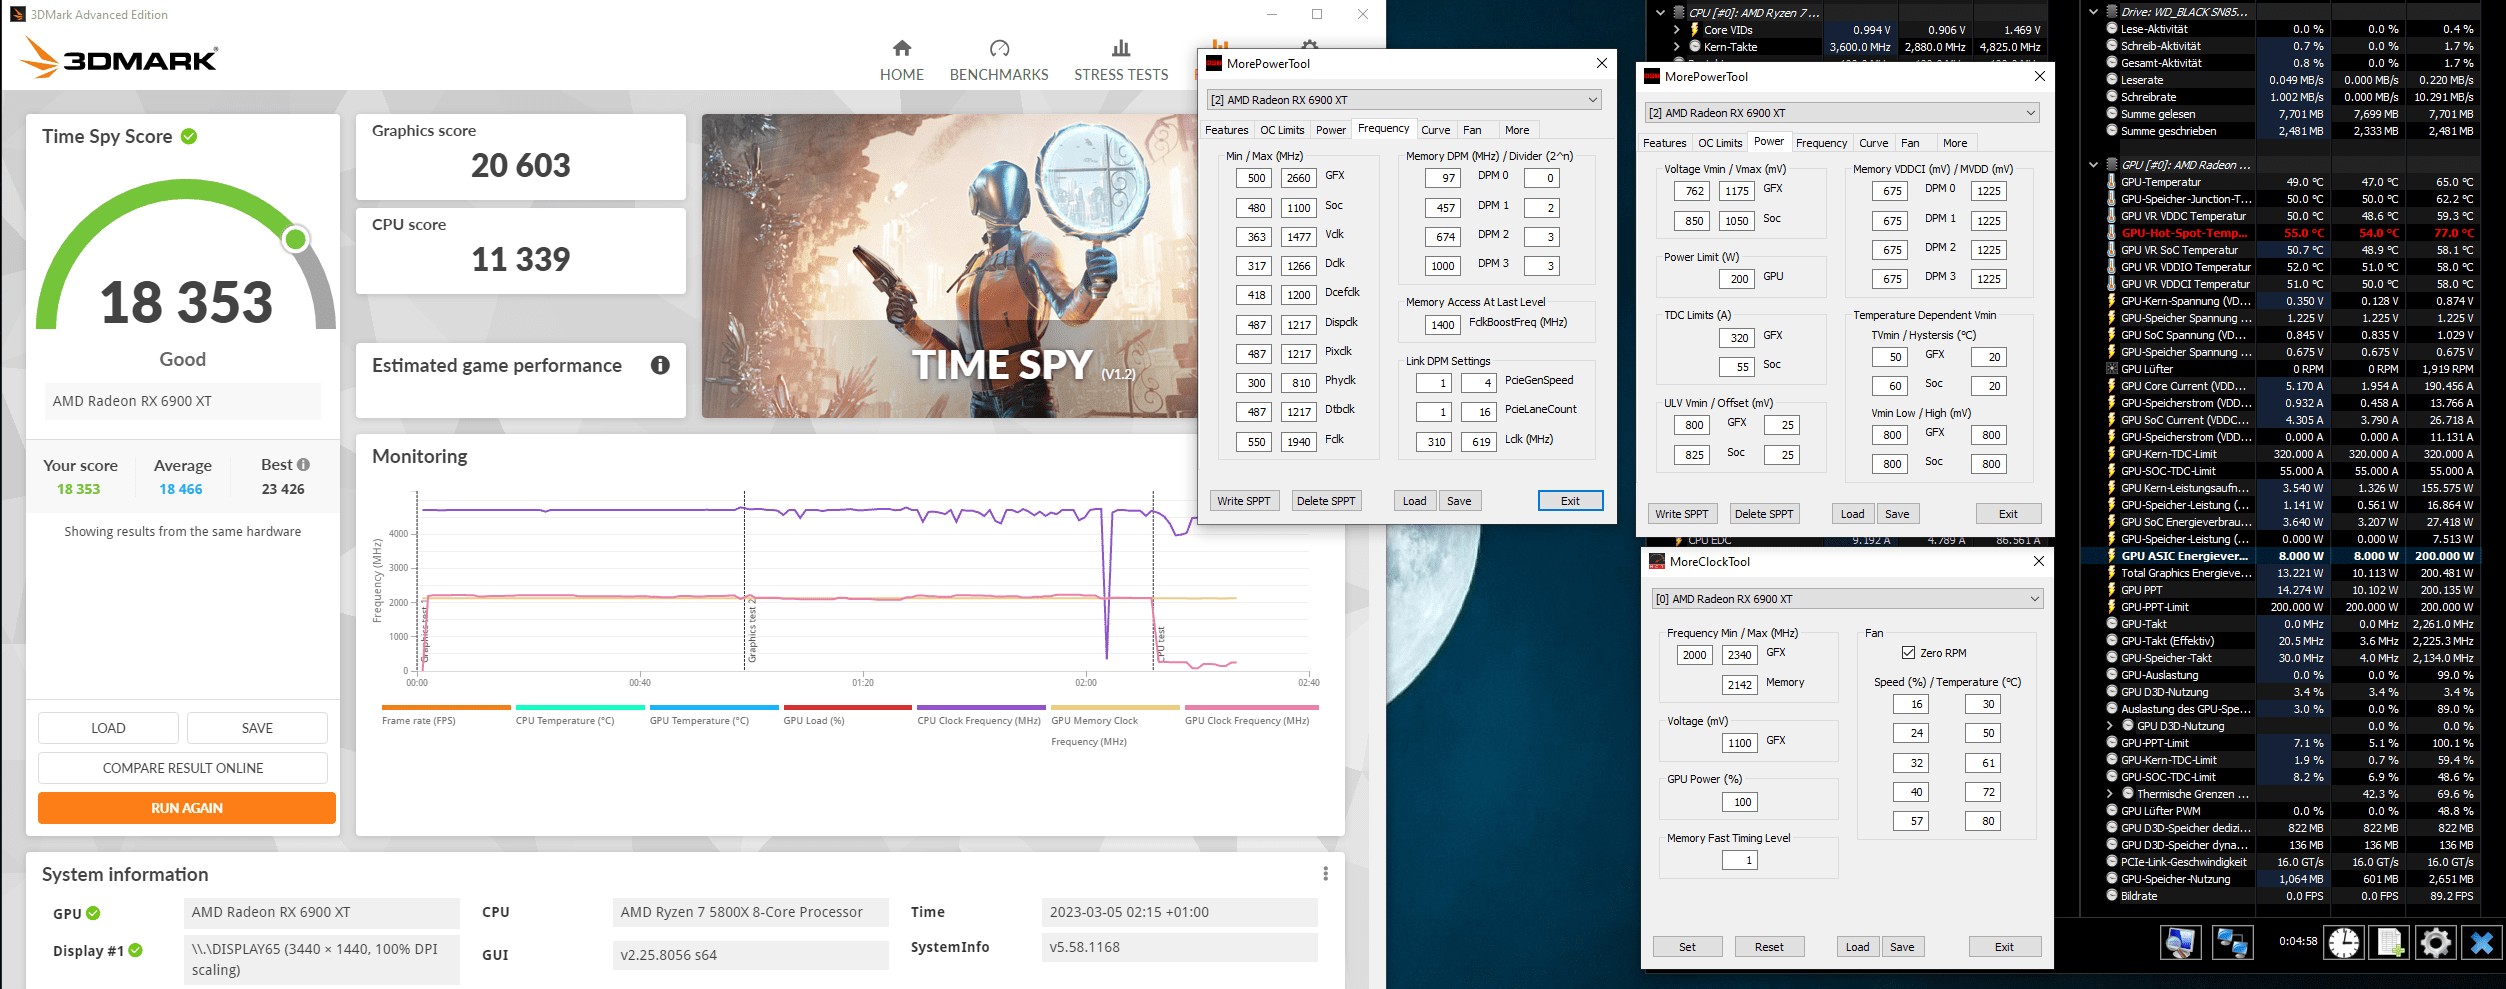Screen dimensions: 2506x989
Task: Open the System information three-dot menu
Action: [1325, 874]
